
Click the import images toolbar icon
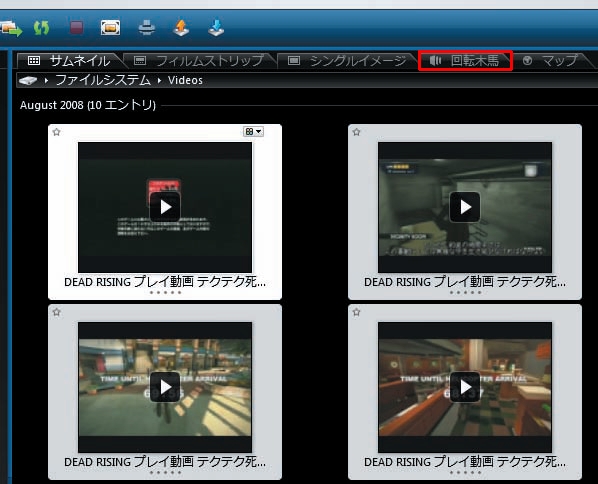coord(11,28)
